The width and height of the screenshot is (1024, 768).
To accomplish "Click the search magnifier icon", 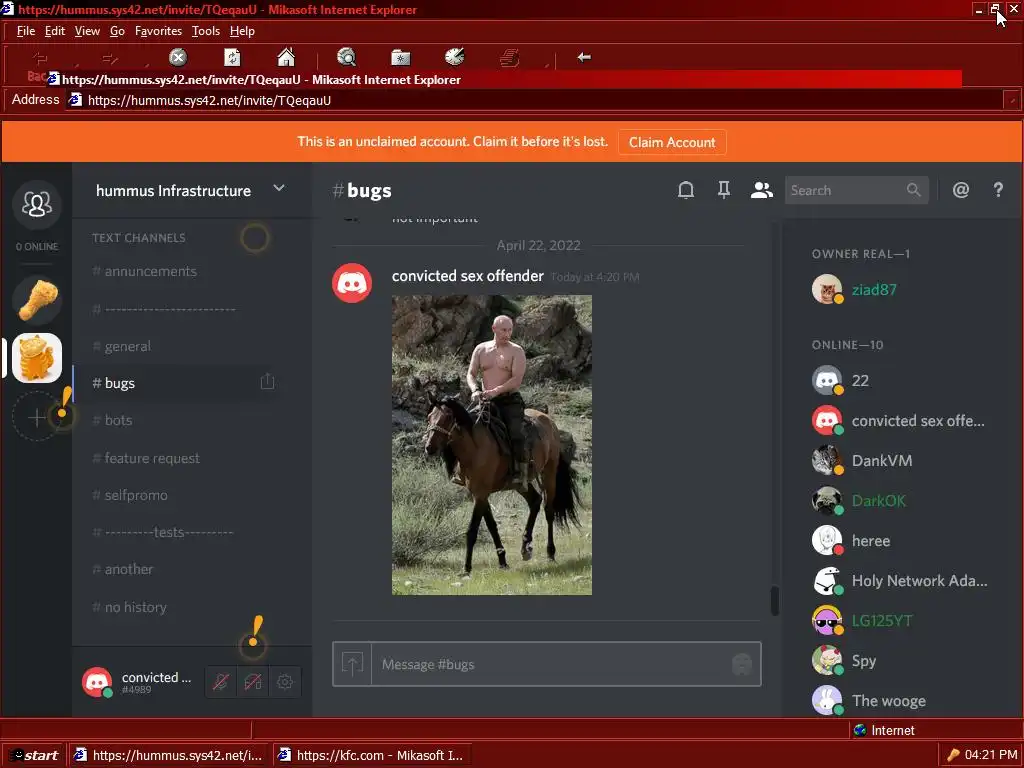I will coord(914,190).
